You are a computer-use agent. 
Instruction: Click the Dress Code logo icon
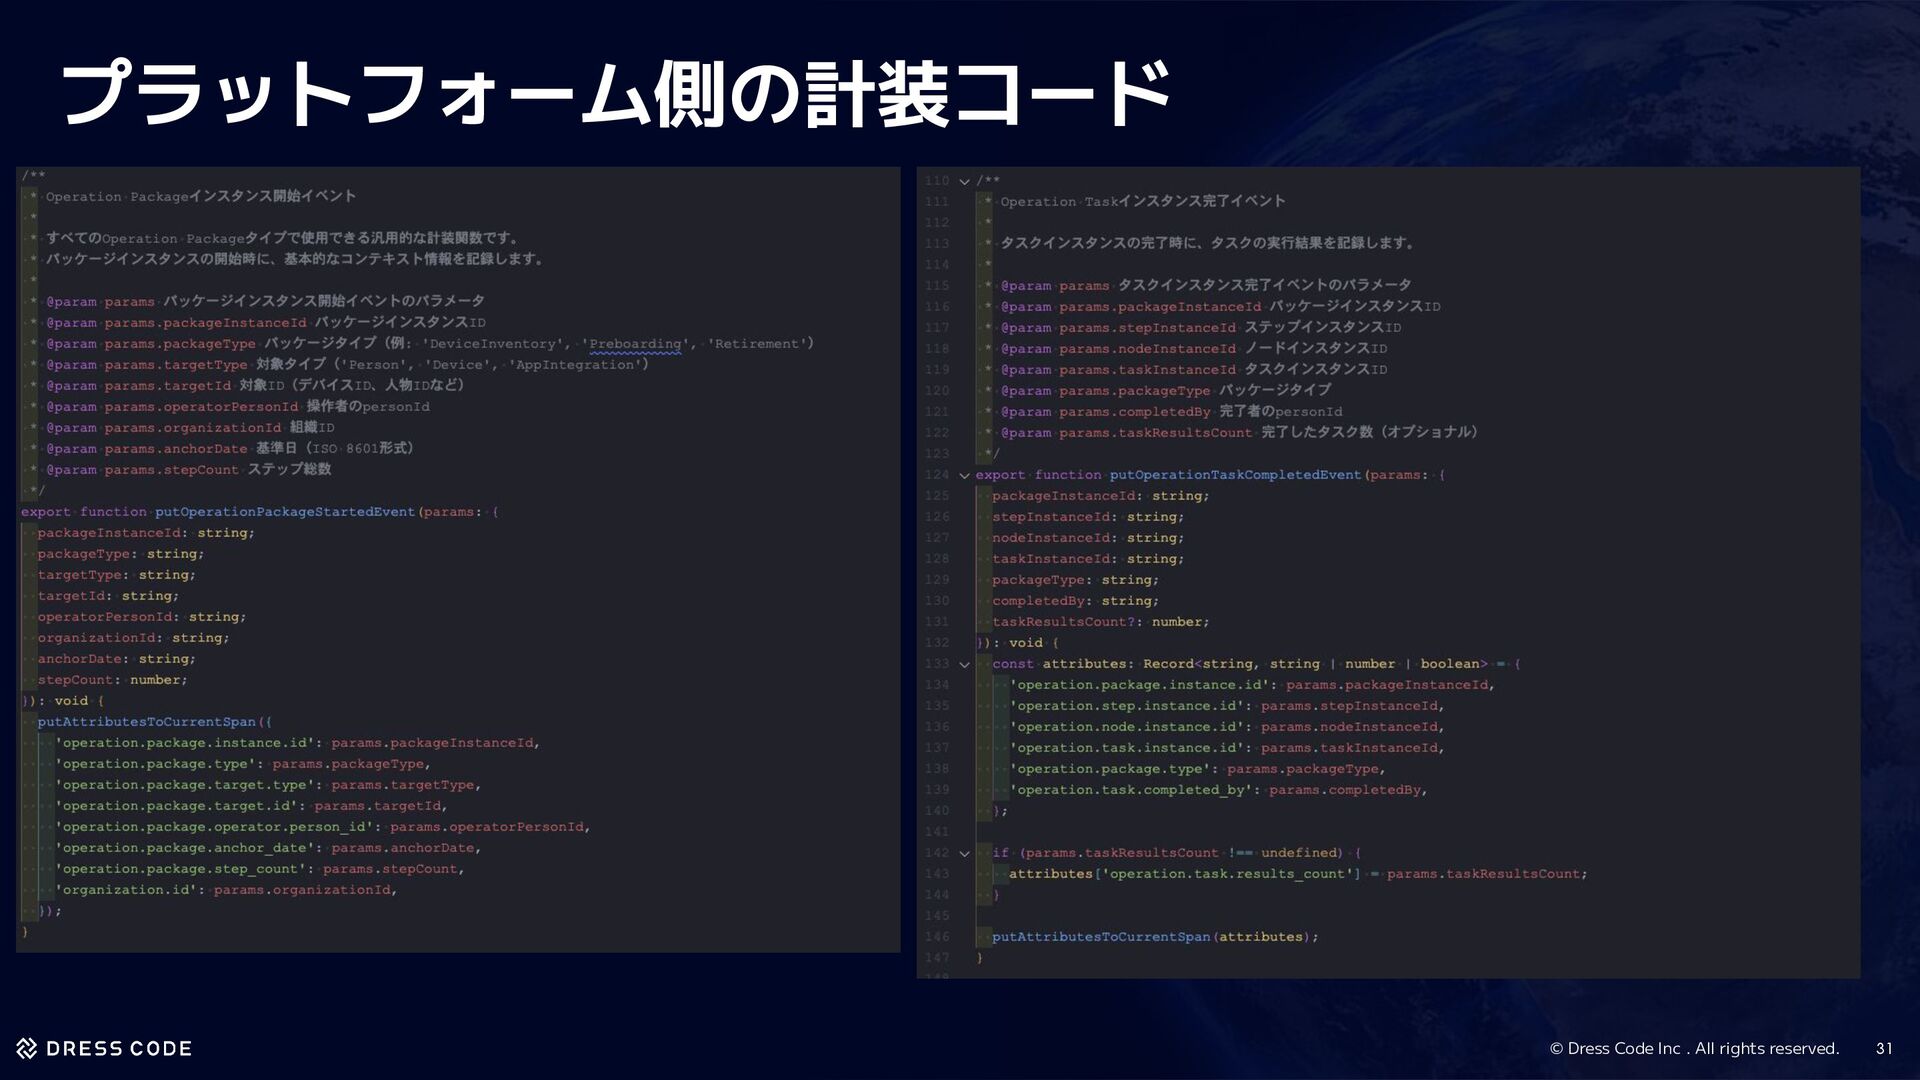[x=27, y=1048]
